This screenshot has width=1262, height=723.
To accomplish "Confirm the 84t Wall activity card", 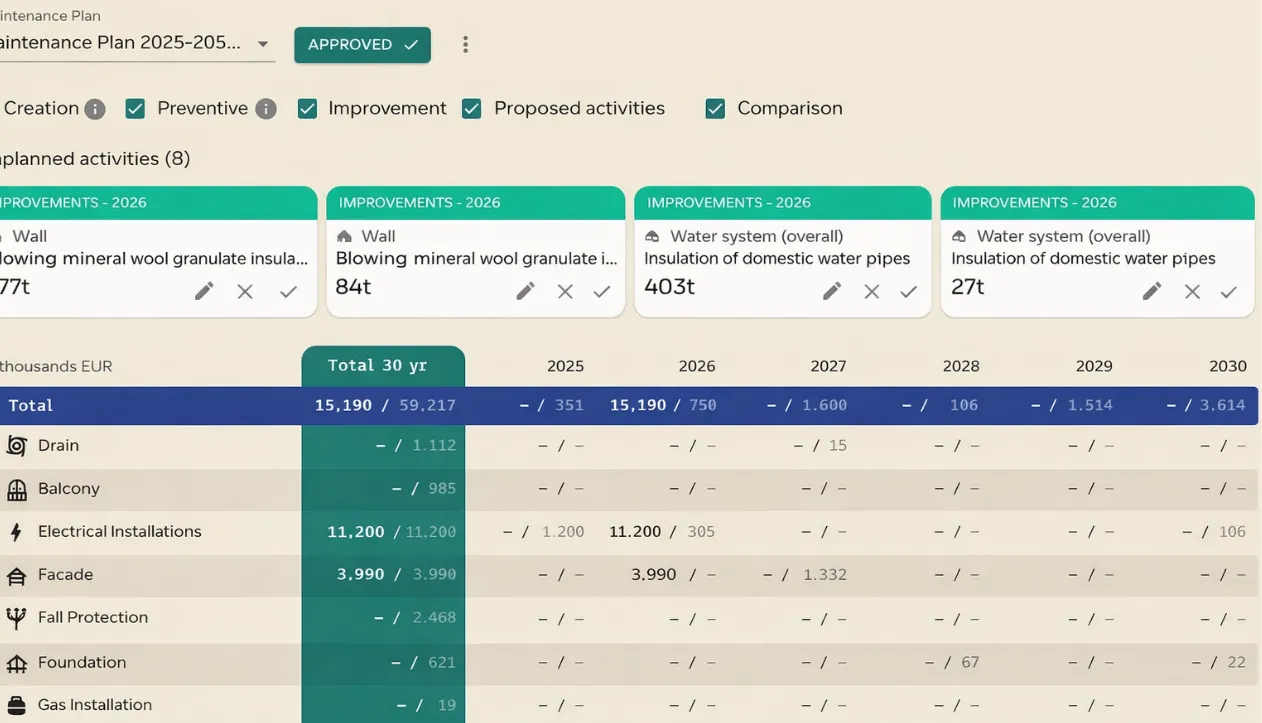I will click(602, 291).
